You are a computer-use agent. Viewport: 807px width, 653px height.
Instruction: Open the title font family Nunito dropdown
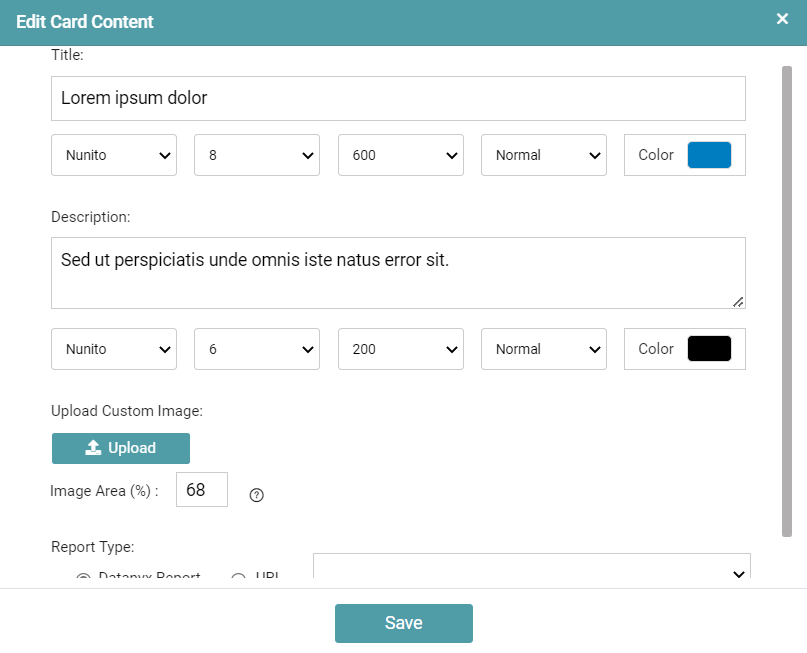pos(114,155)
